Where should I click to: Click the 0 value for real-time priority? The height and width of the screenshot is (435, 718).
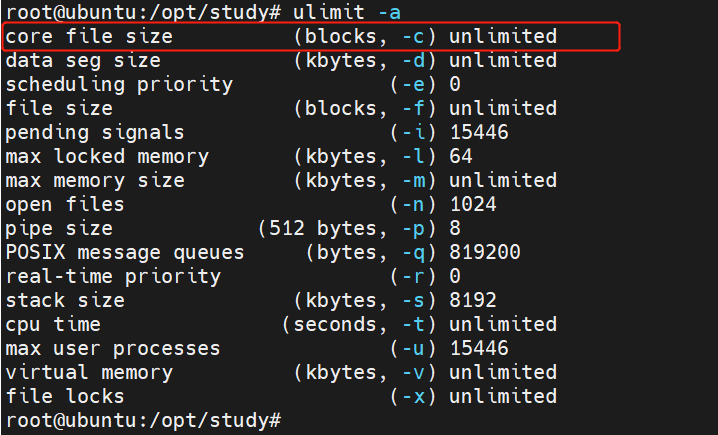455,277
